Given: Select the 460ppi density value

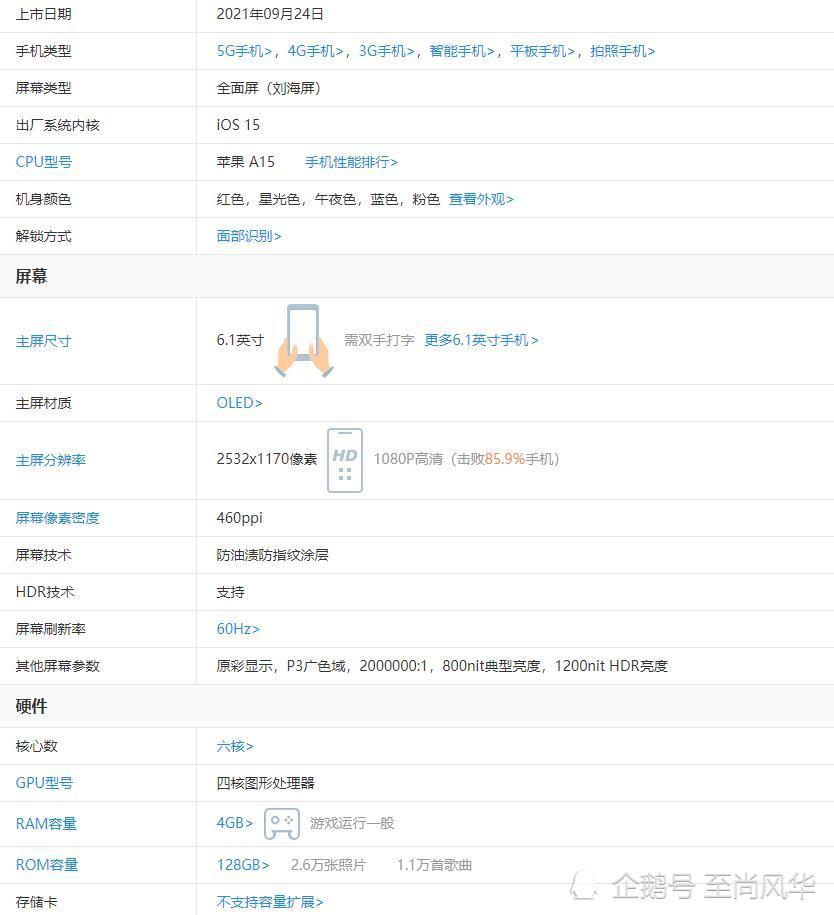Looking at the screenshot, I should 239,518.
